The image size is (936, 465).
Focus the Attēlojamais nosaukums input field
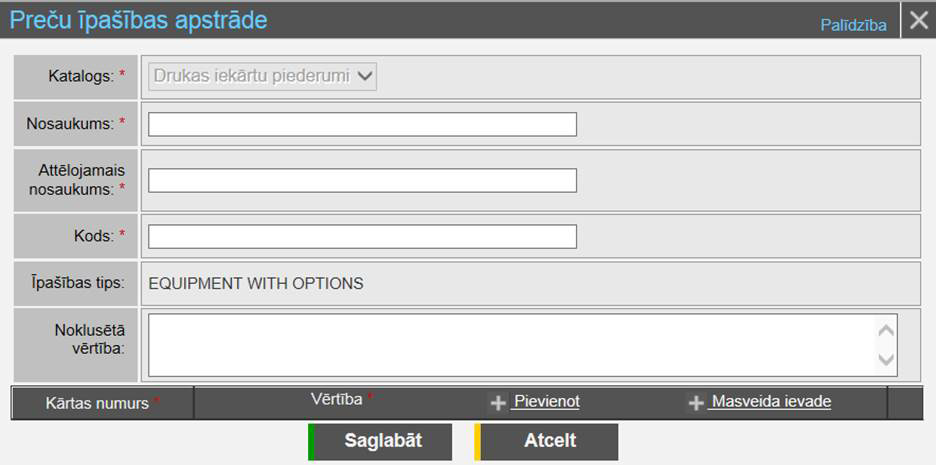pyautogui.click(x=362, y=180)
